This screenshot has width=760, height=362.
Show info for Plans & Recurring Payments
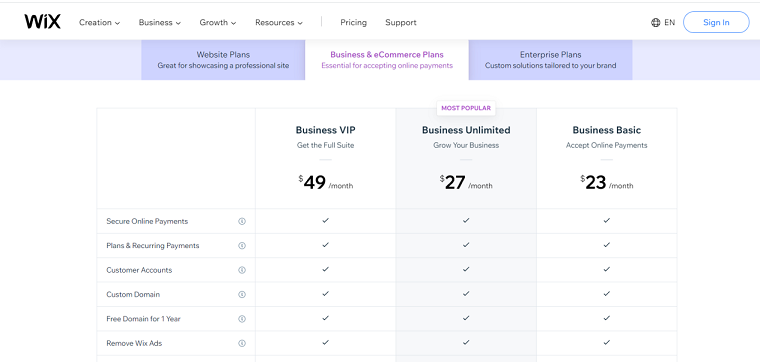tap(242, 246)
